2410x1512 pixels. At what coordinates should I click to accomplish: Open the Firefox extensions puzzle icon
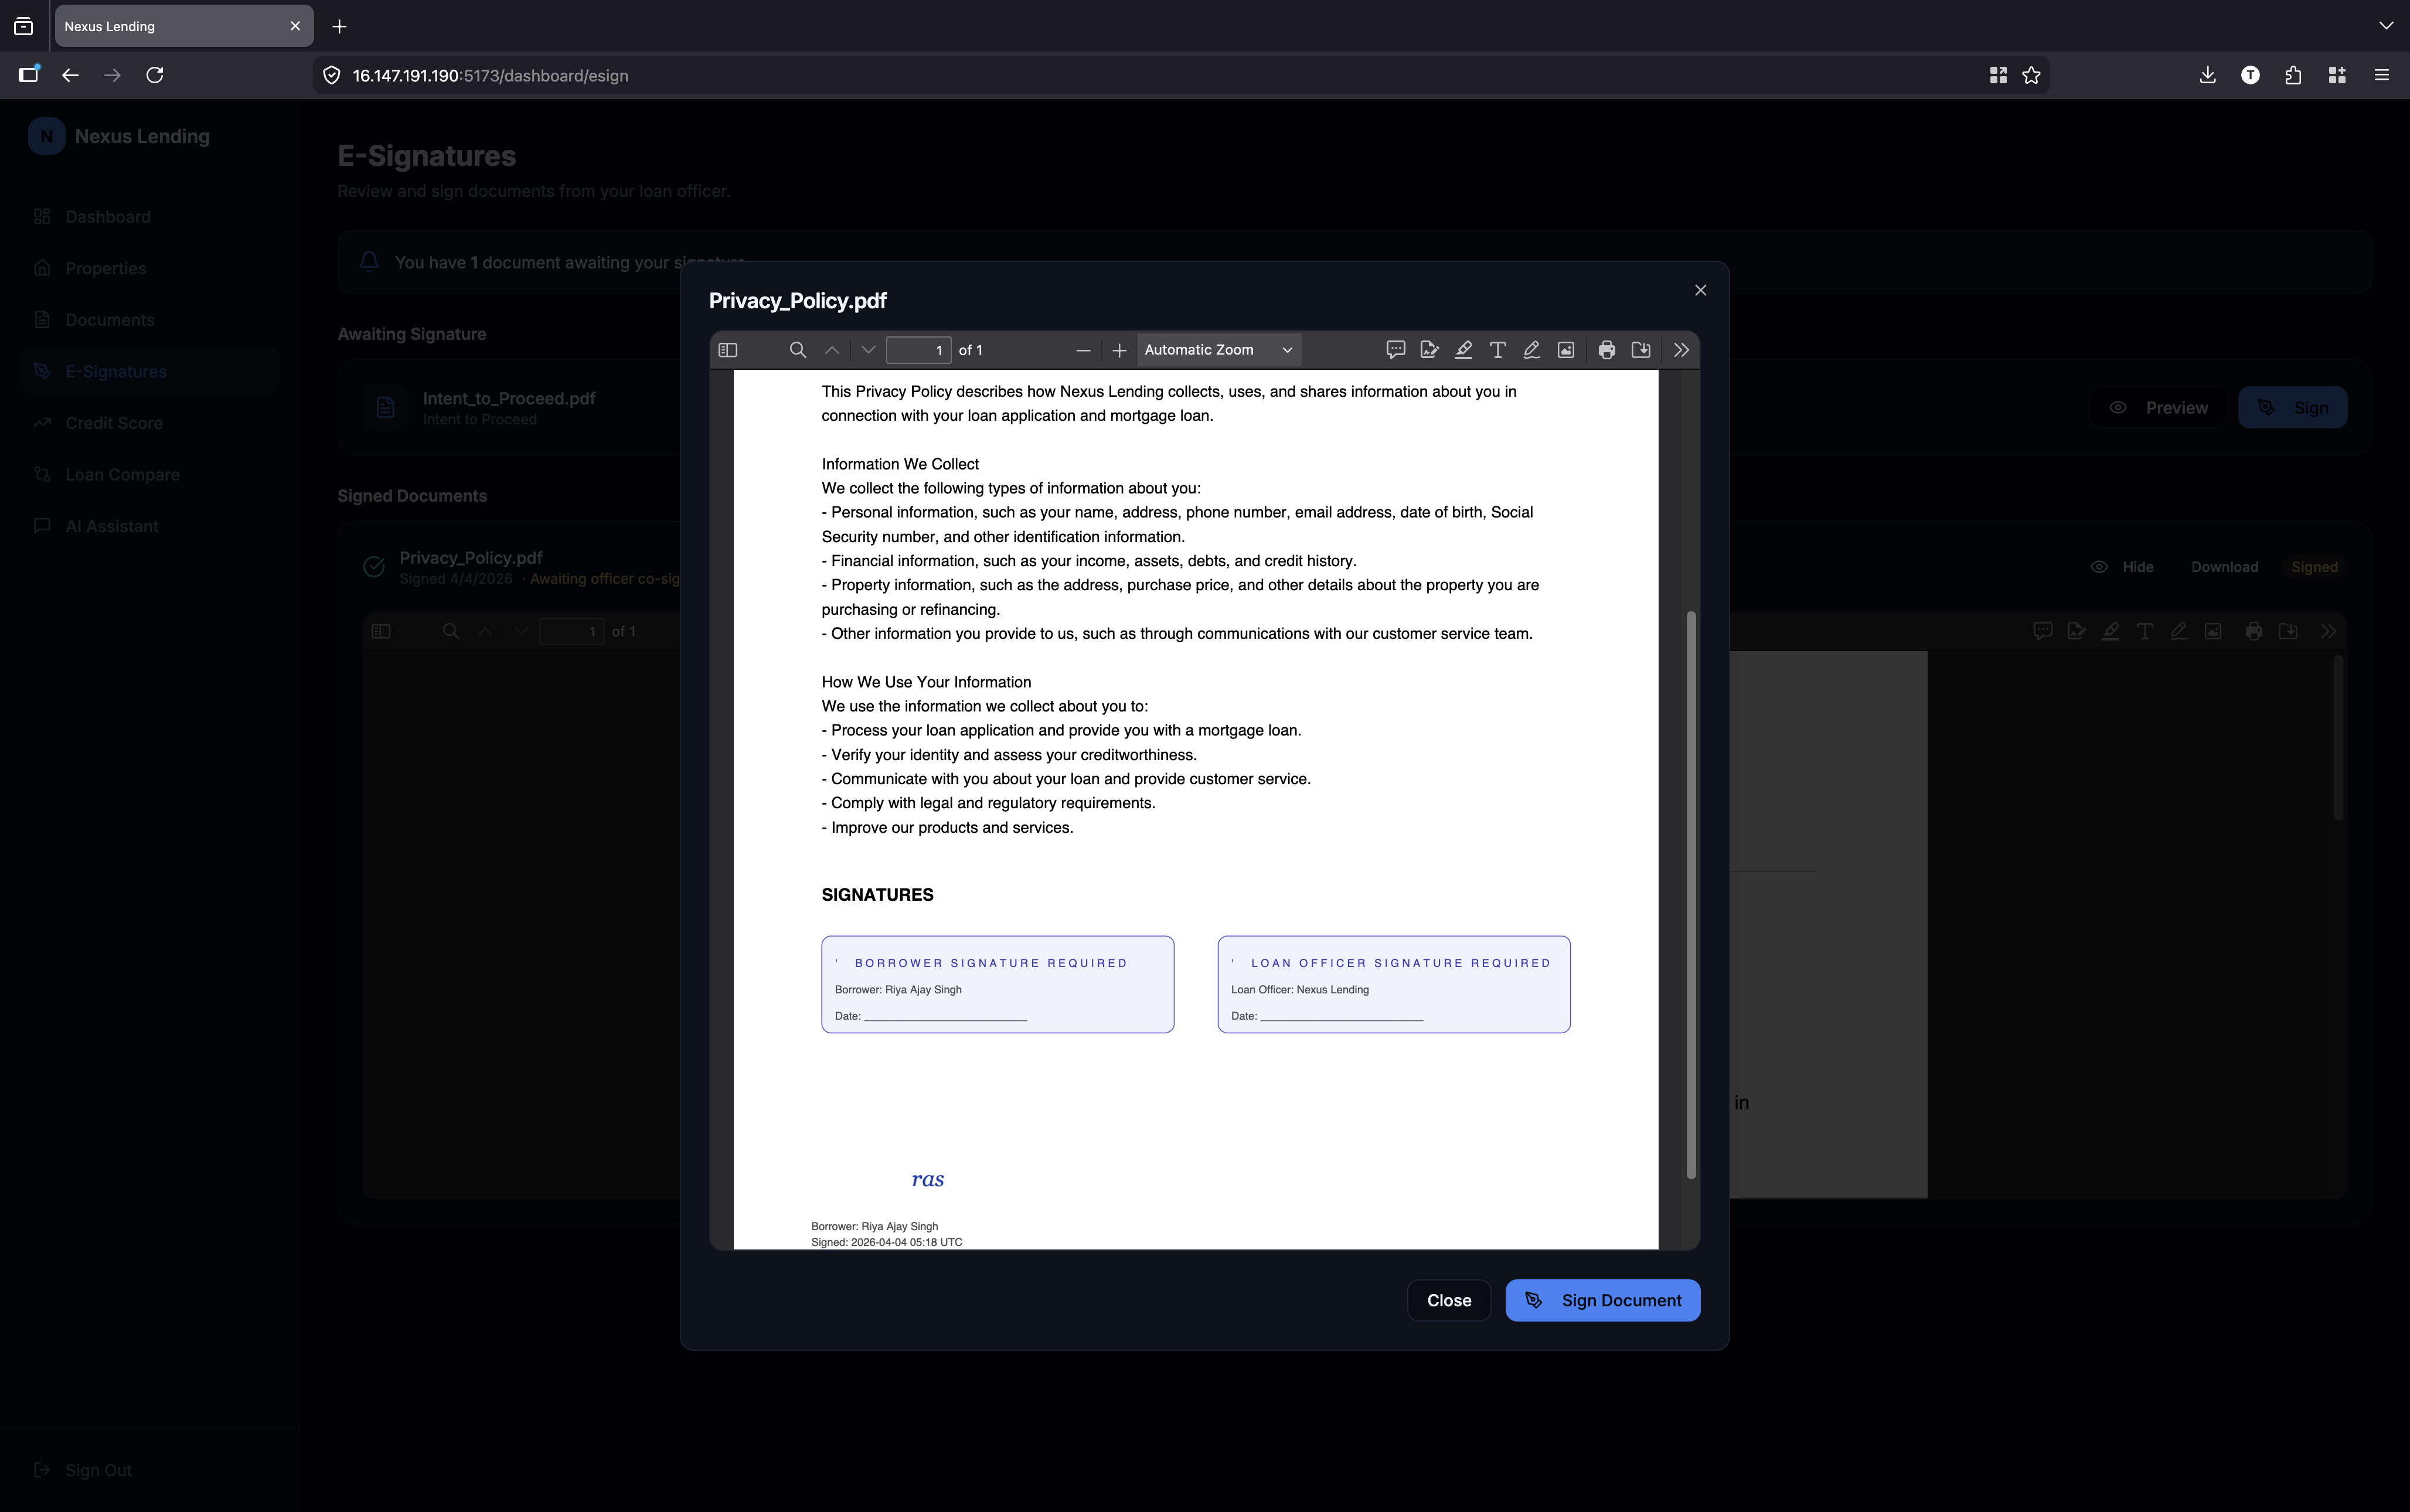click(x=2293, y=75)
